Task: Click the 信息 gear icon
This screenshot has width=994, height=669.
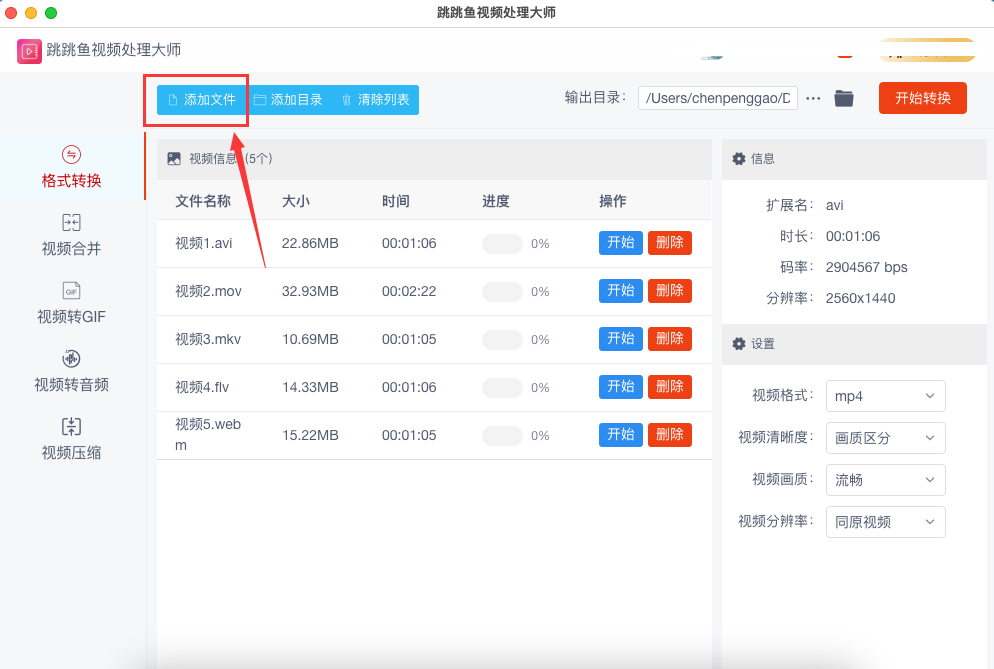Action: click(739, 159)
